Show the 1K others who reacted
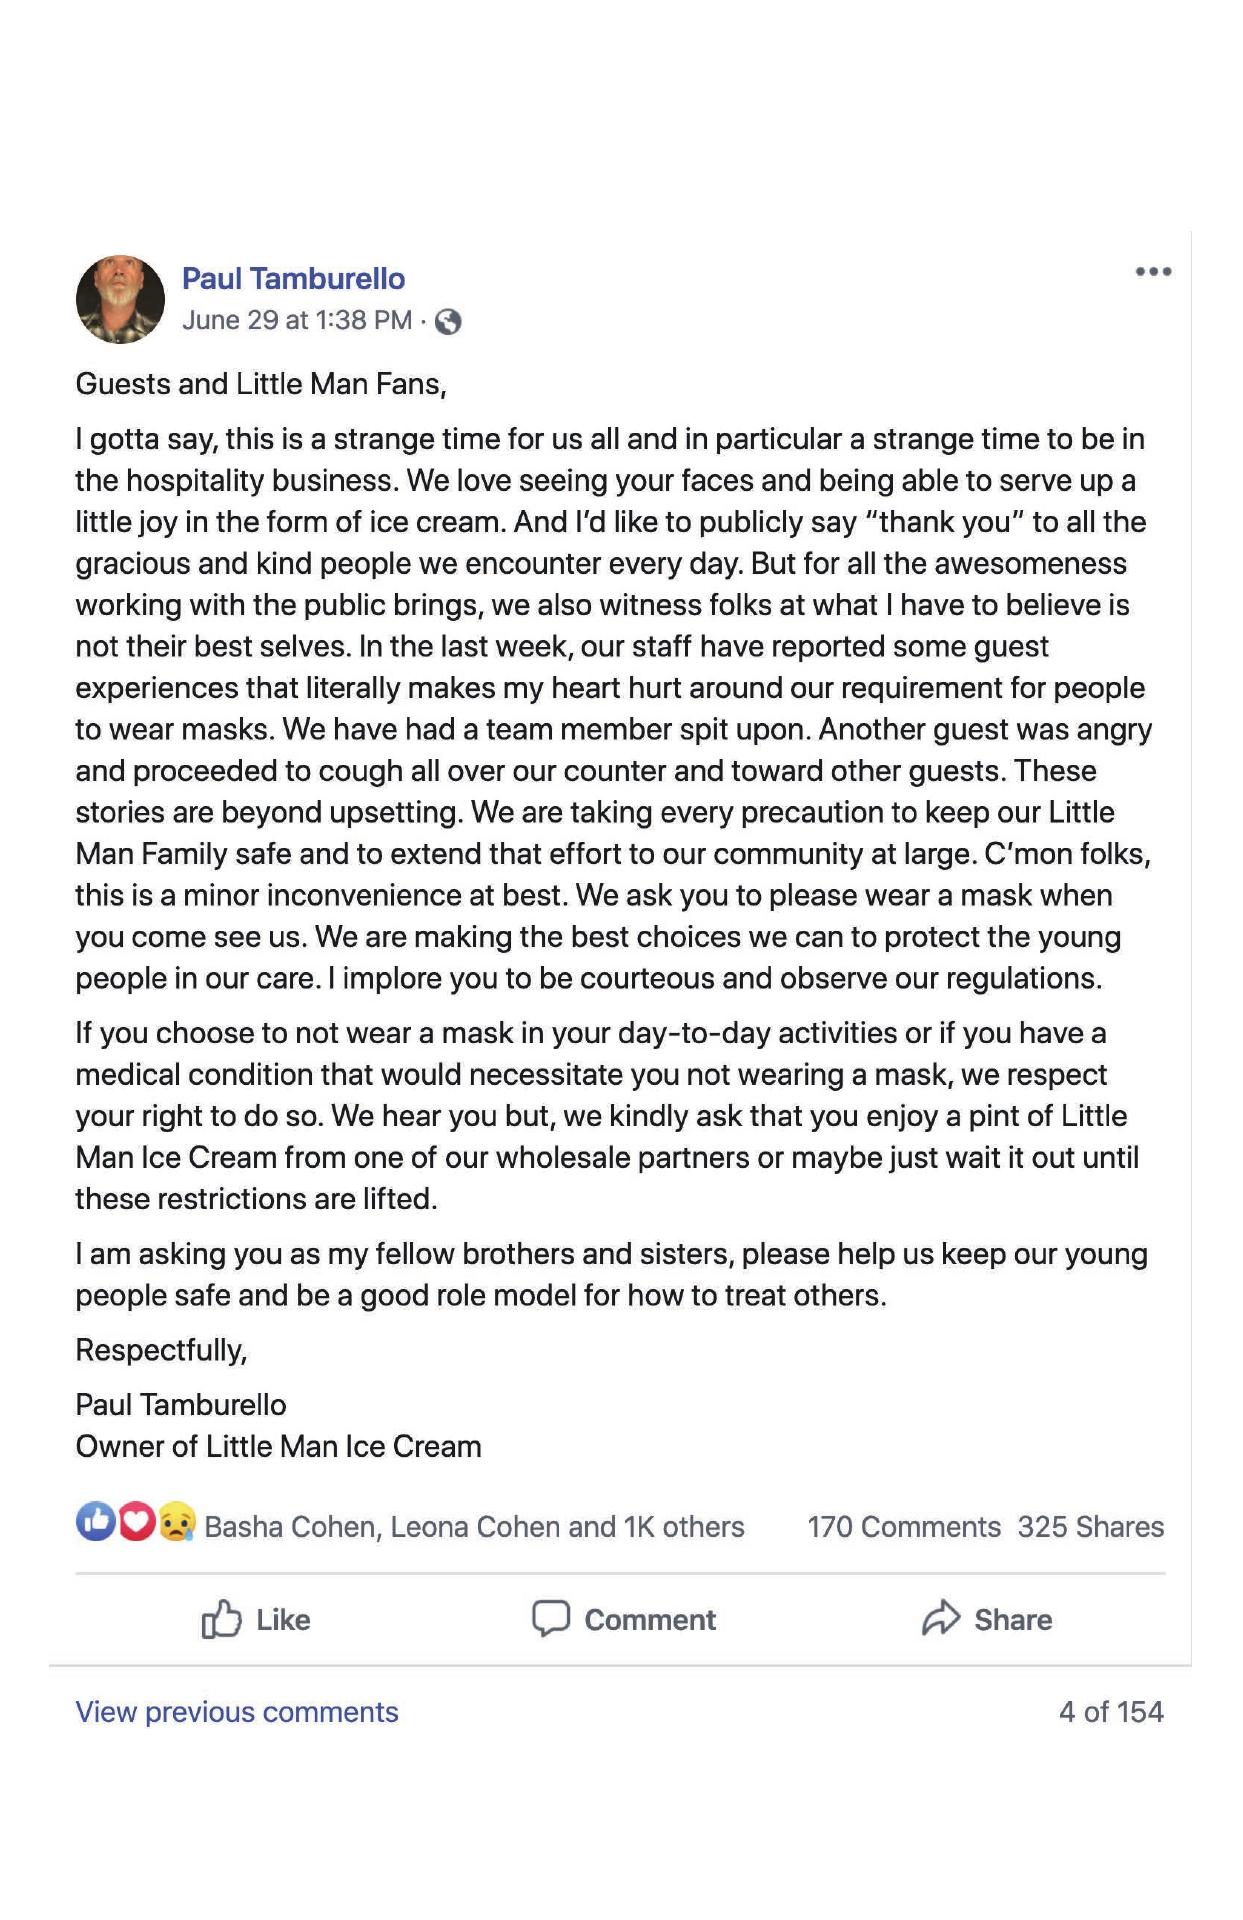This screenshot has height=1920, width=1243. [684, 1527]
